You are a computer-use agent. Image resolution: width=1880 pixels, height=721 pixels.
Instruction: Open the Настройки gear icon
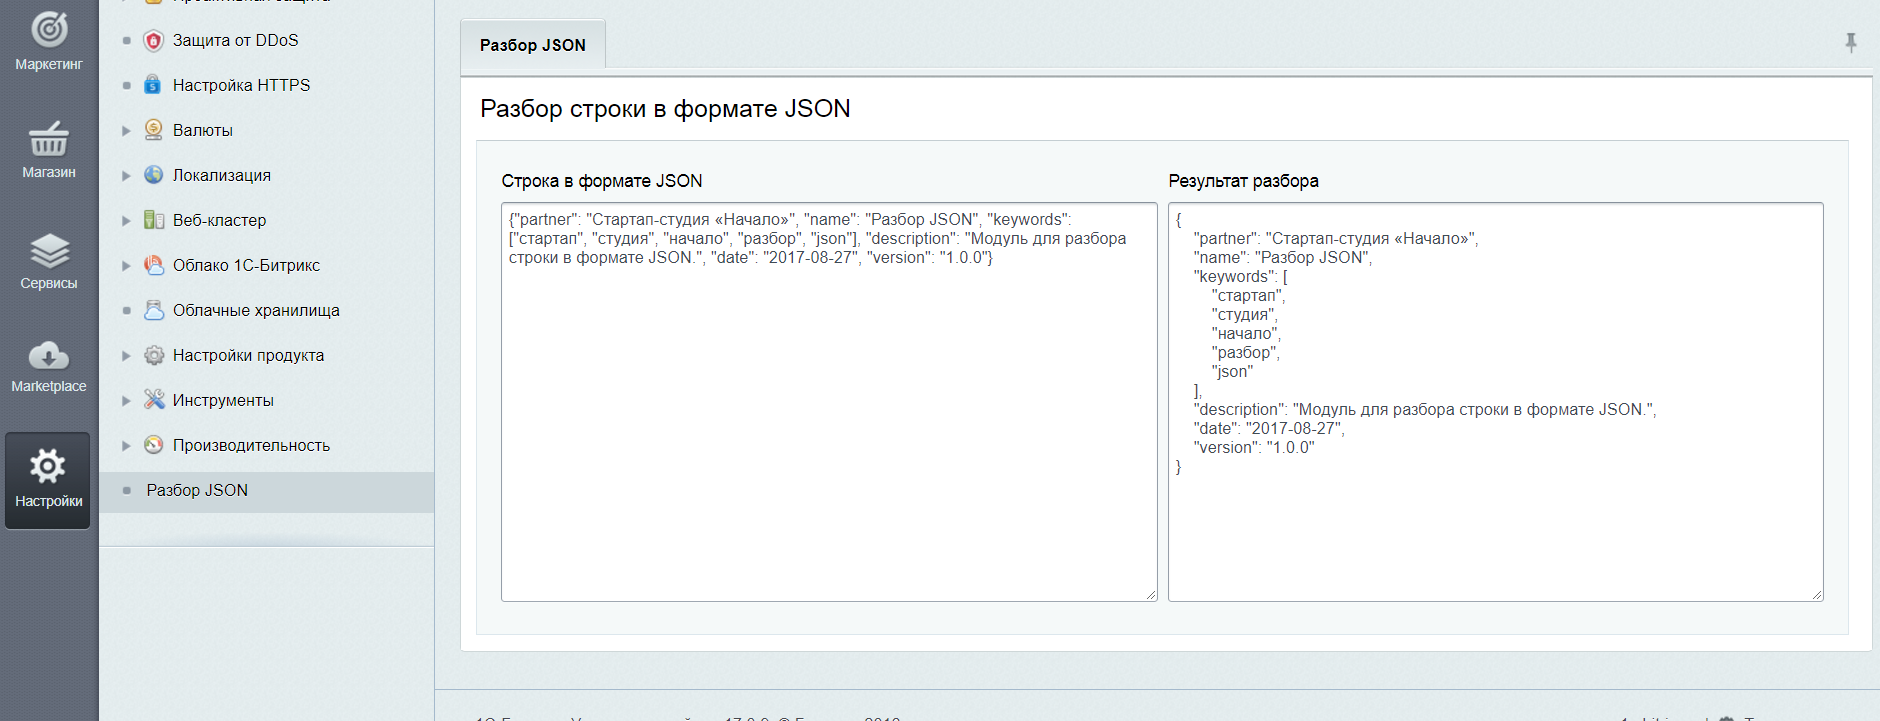click(48, 465)
